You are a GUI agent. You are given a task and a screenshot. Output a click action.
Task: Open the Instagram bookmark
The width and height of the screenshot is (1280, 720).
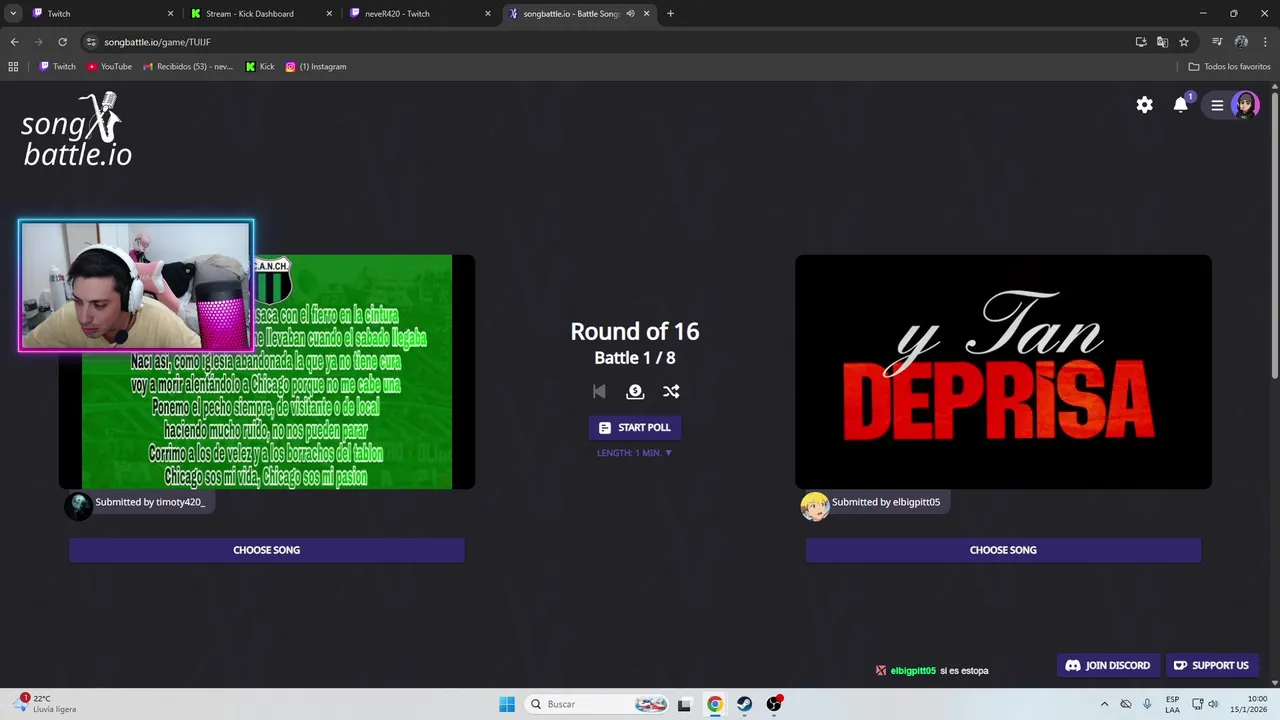(316, 67)
